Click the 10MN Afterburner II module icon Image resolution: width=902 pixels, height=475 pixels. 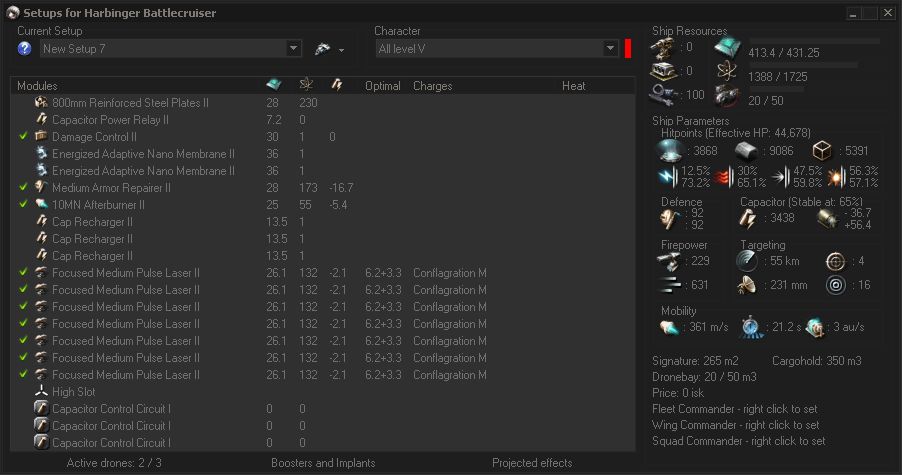[41, 204]
